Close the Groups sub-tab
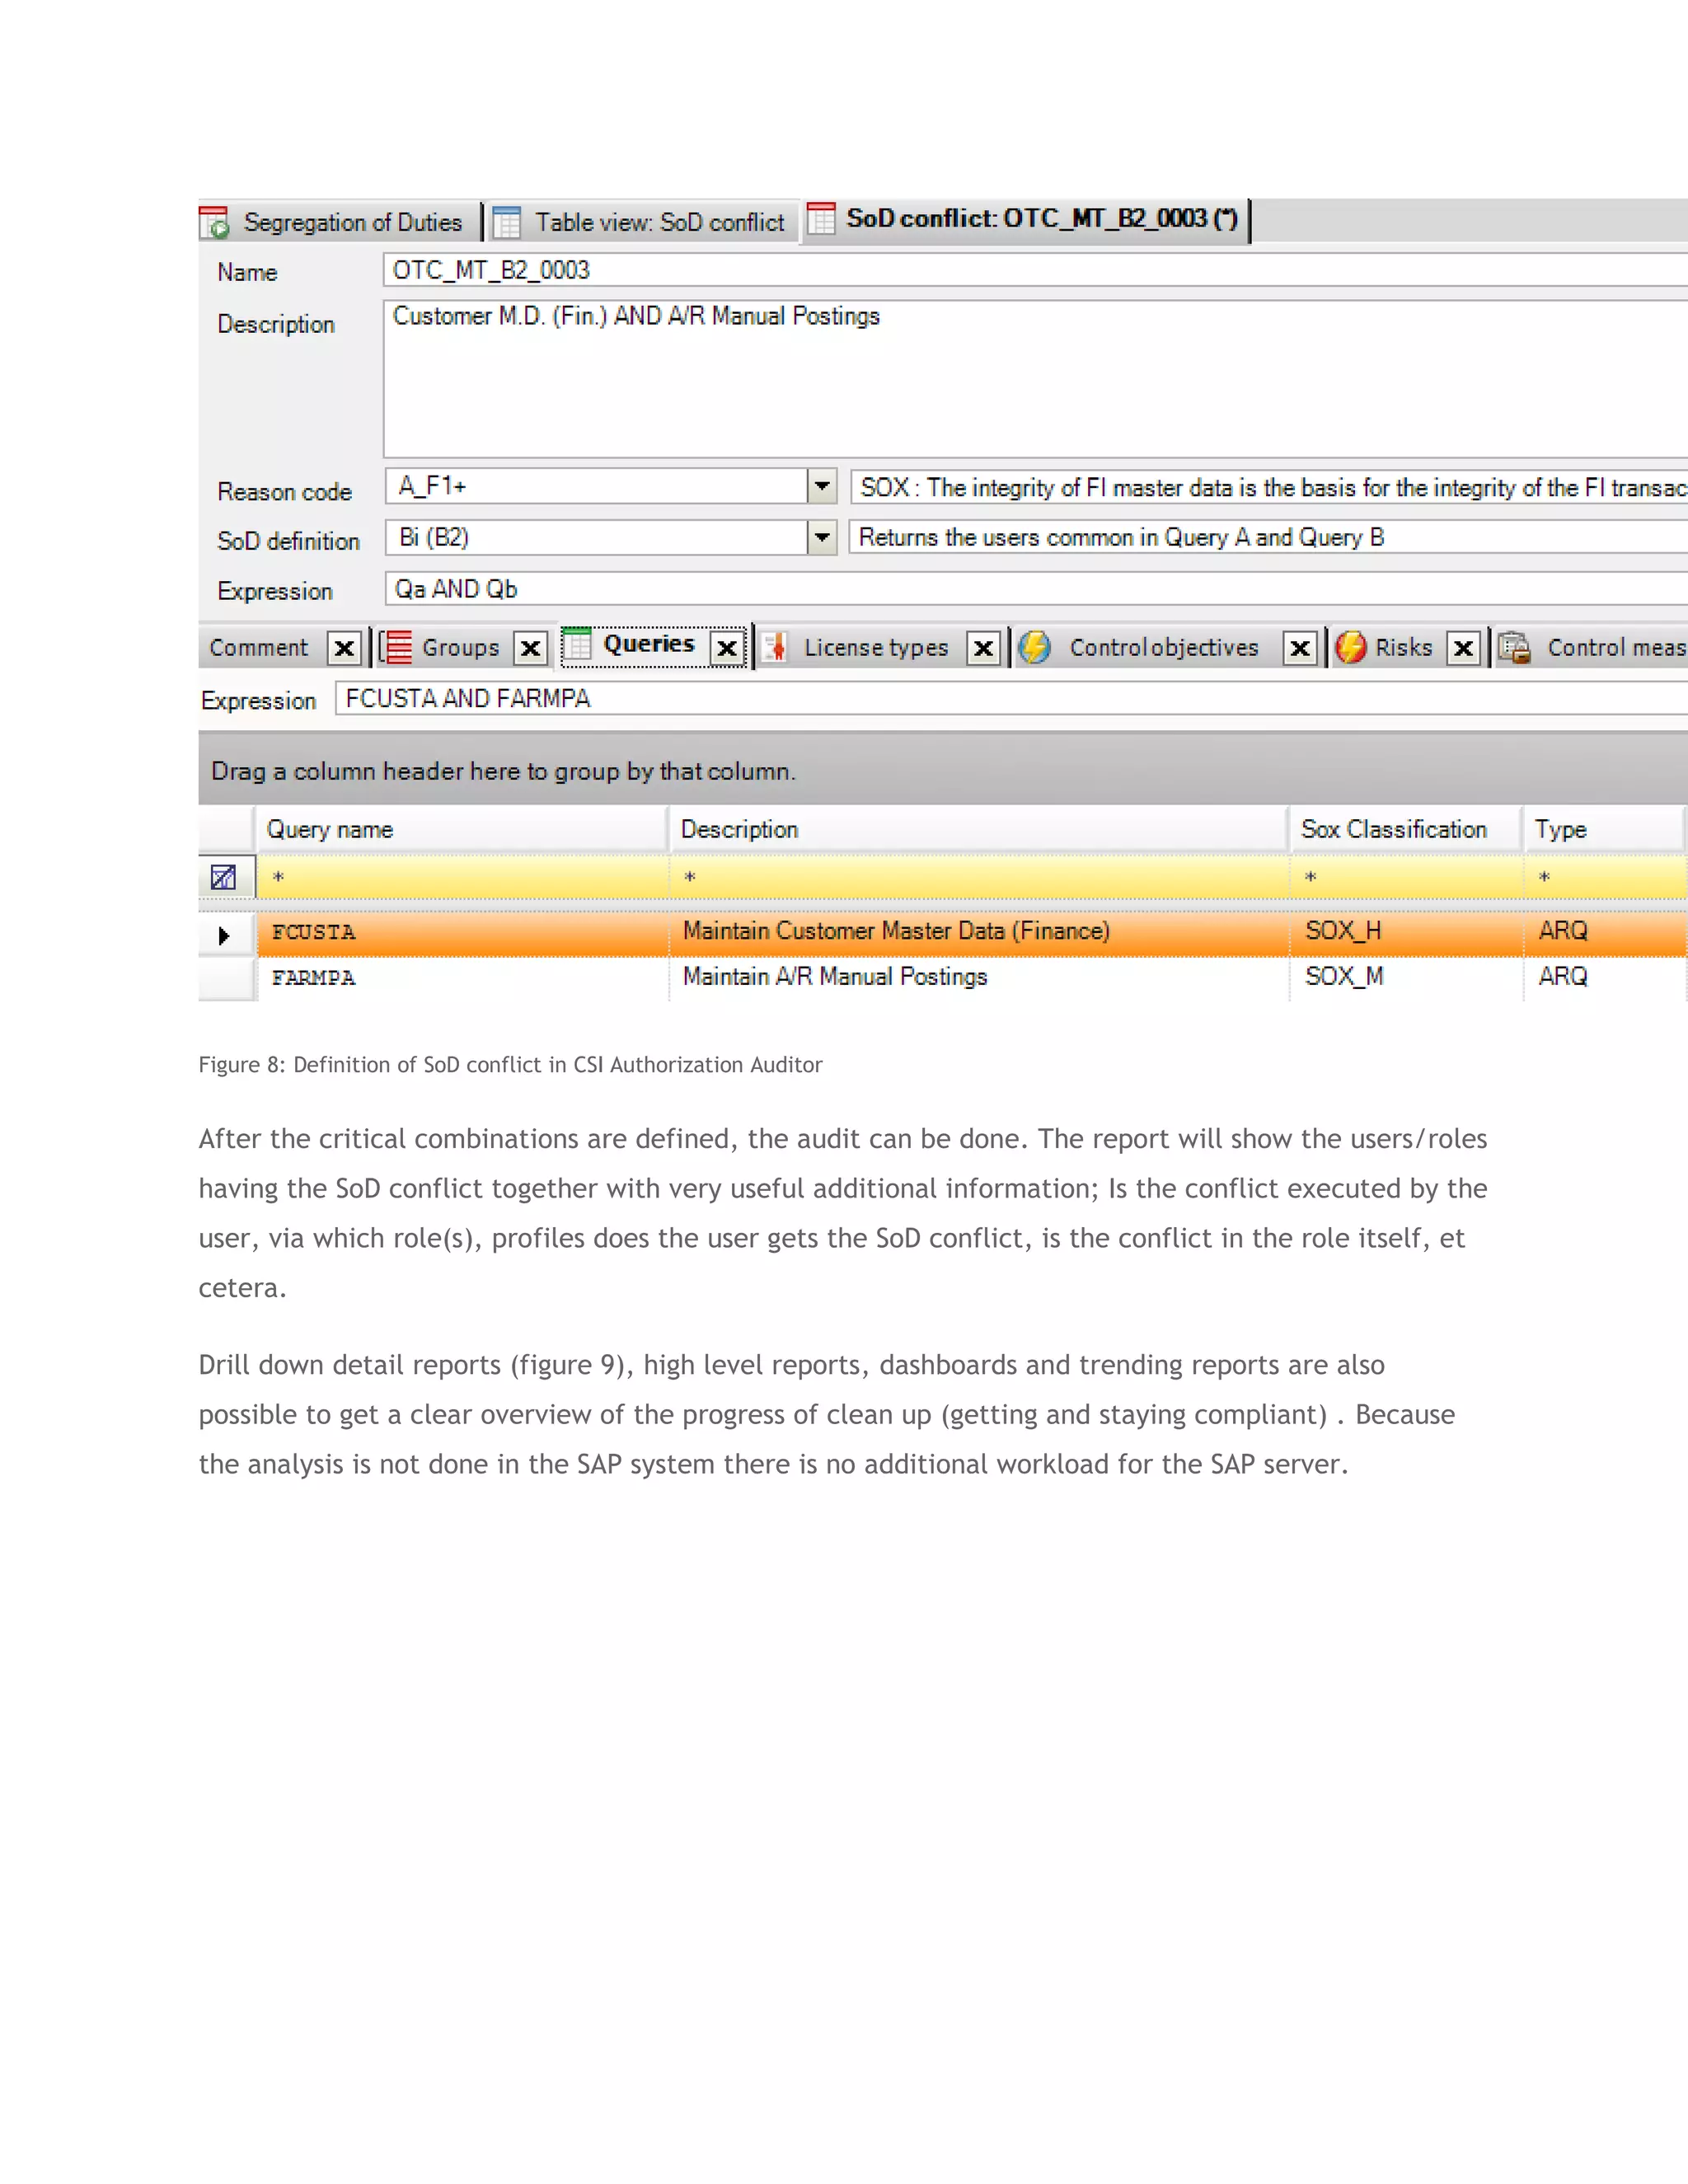Screen dimensions: 1688x2184 [x=531, y=649]
